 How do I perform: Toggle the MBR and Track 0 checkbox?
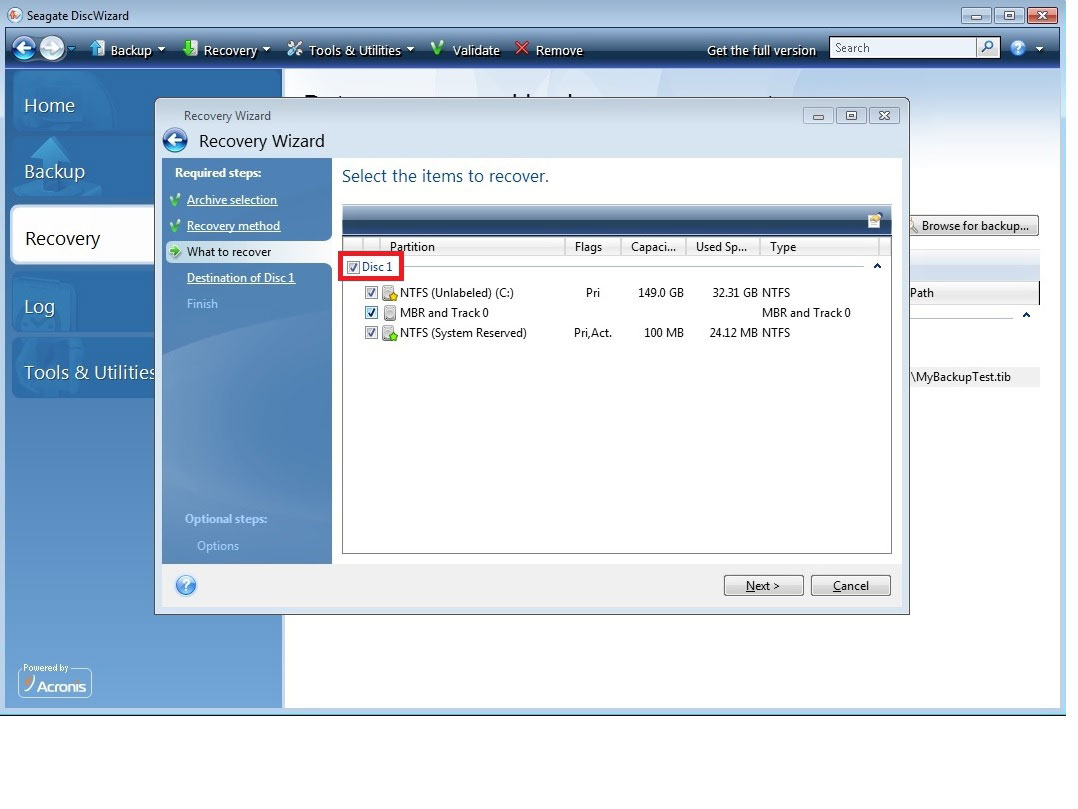click(372, 313)
